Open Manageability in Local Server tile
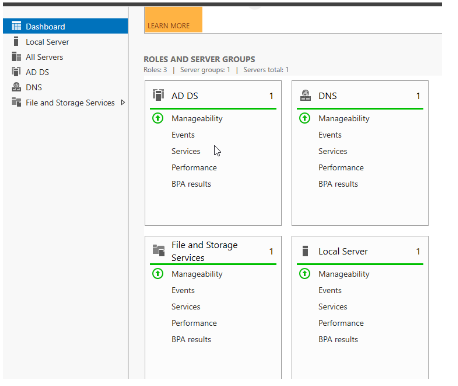458x386 pixels. click(x=344, y=274)
